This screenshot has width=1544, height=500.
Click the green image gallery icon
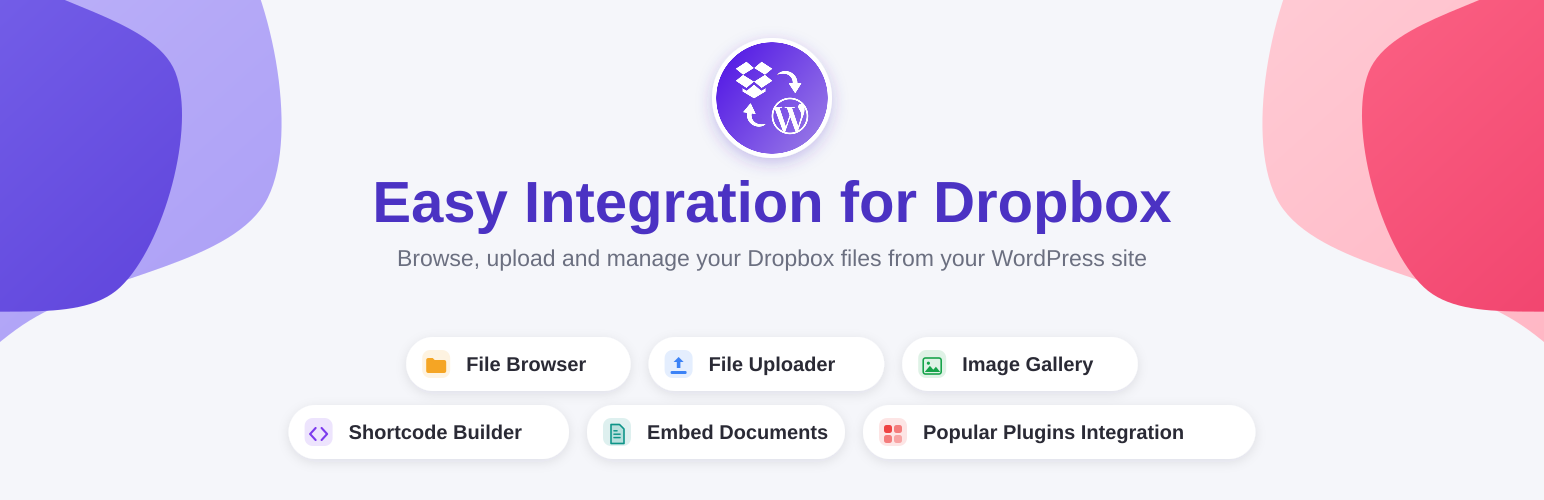pyautogui.click(x=932, y=365)
